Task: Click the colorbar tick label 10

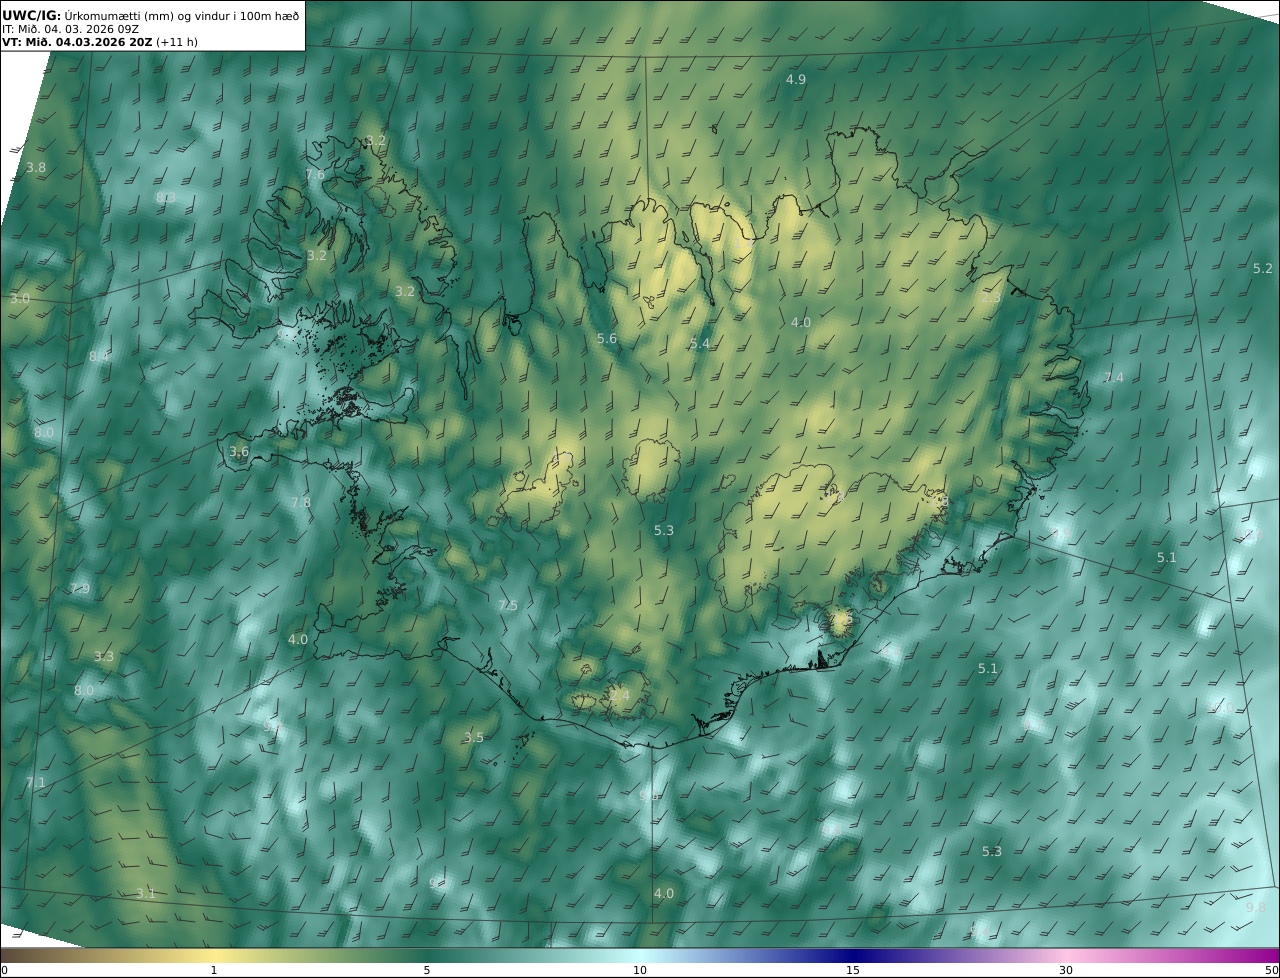Action: 640,970
